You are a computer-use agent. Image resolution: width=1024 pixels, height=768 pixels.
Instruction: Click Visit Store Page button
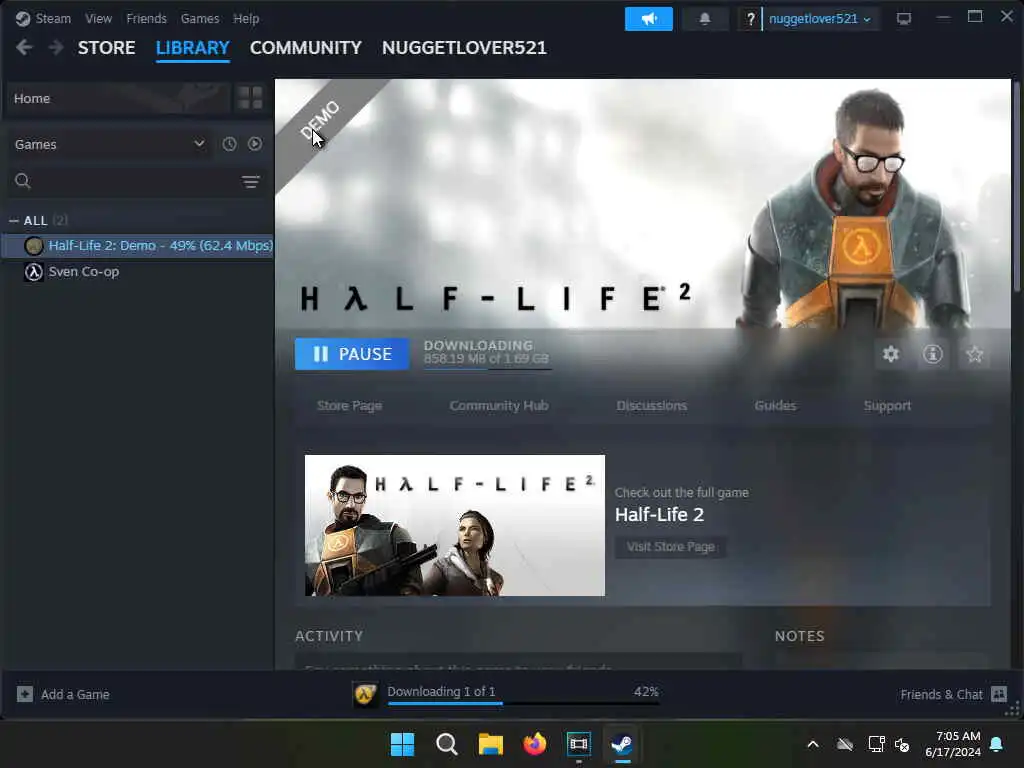tap(670, 547)
